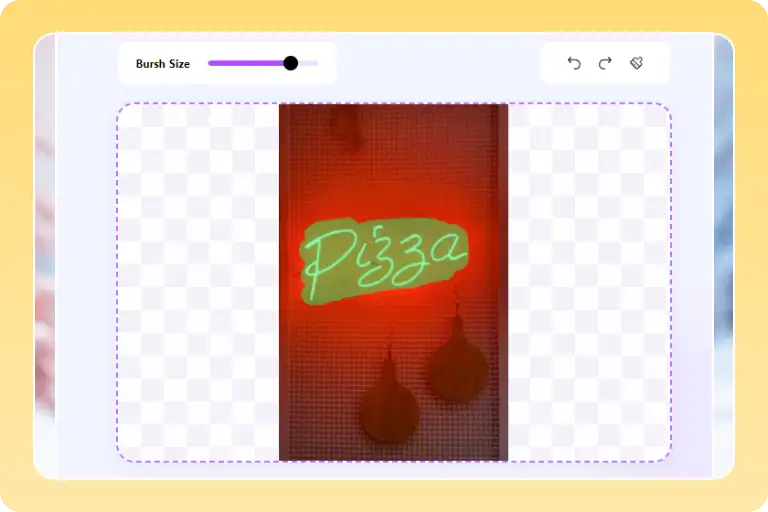768x512 pixels.
Task: Click the Undo arrow icon
Action: click(574, 63)
